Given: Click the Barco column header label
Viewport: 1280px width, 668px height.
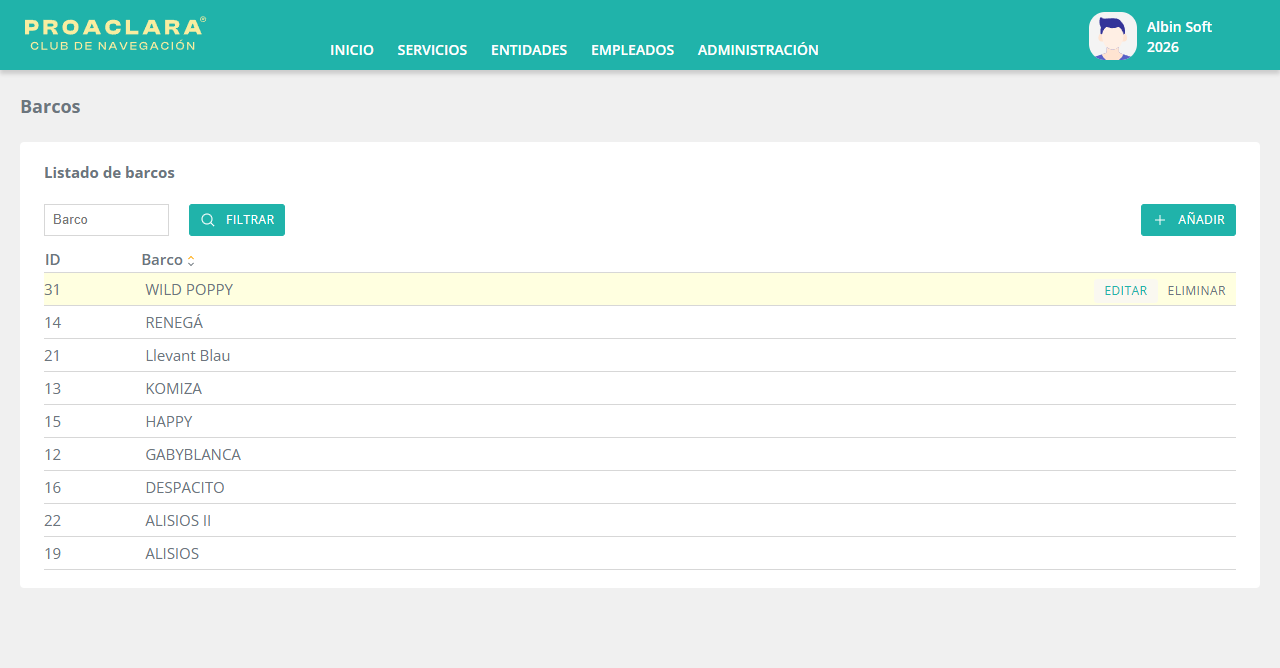Looking at the screenshot, I should (162, 260).
